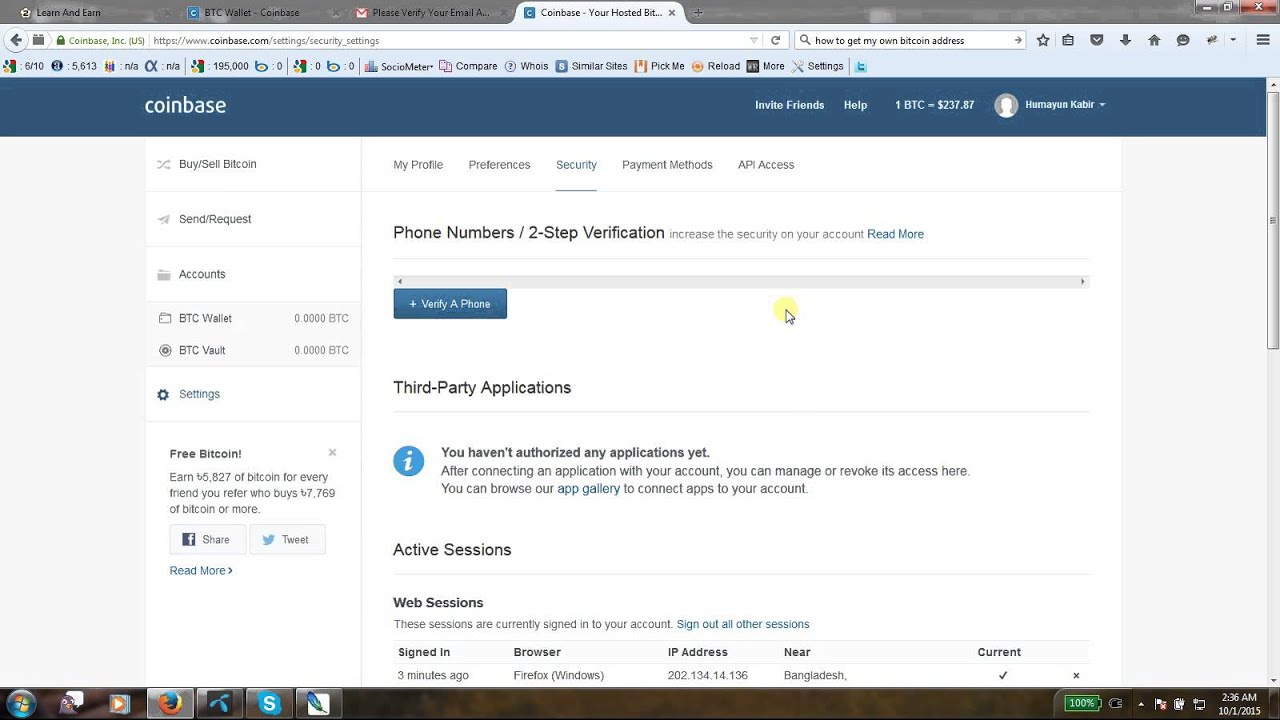Click Compare in the SEO toolbar
Viewport: 1280px width, 720px height.
pyautogui.click(x=468, y=66)
